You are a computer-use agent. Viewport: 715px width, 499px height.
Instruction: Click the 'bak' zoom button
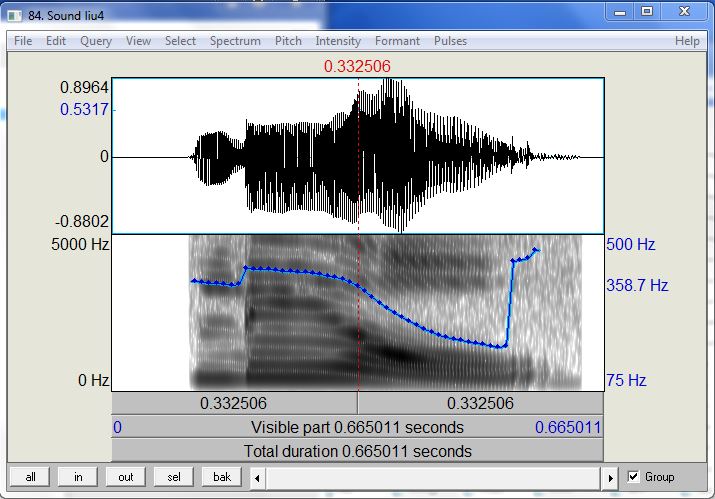pos(222,477)
